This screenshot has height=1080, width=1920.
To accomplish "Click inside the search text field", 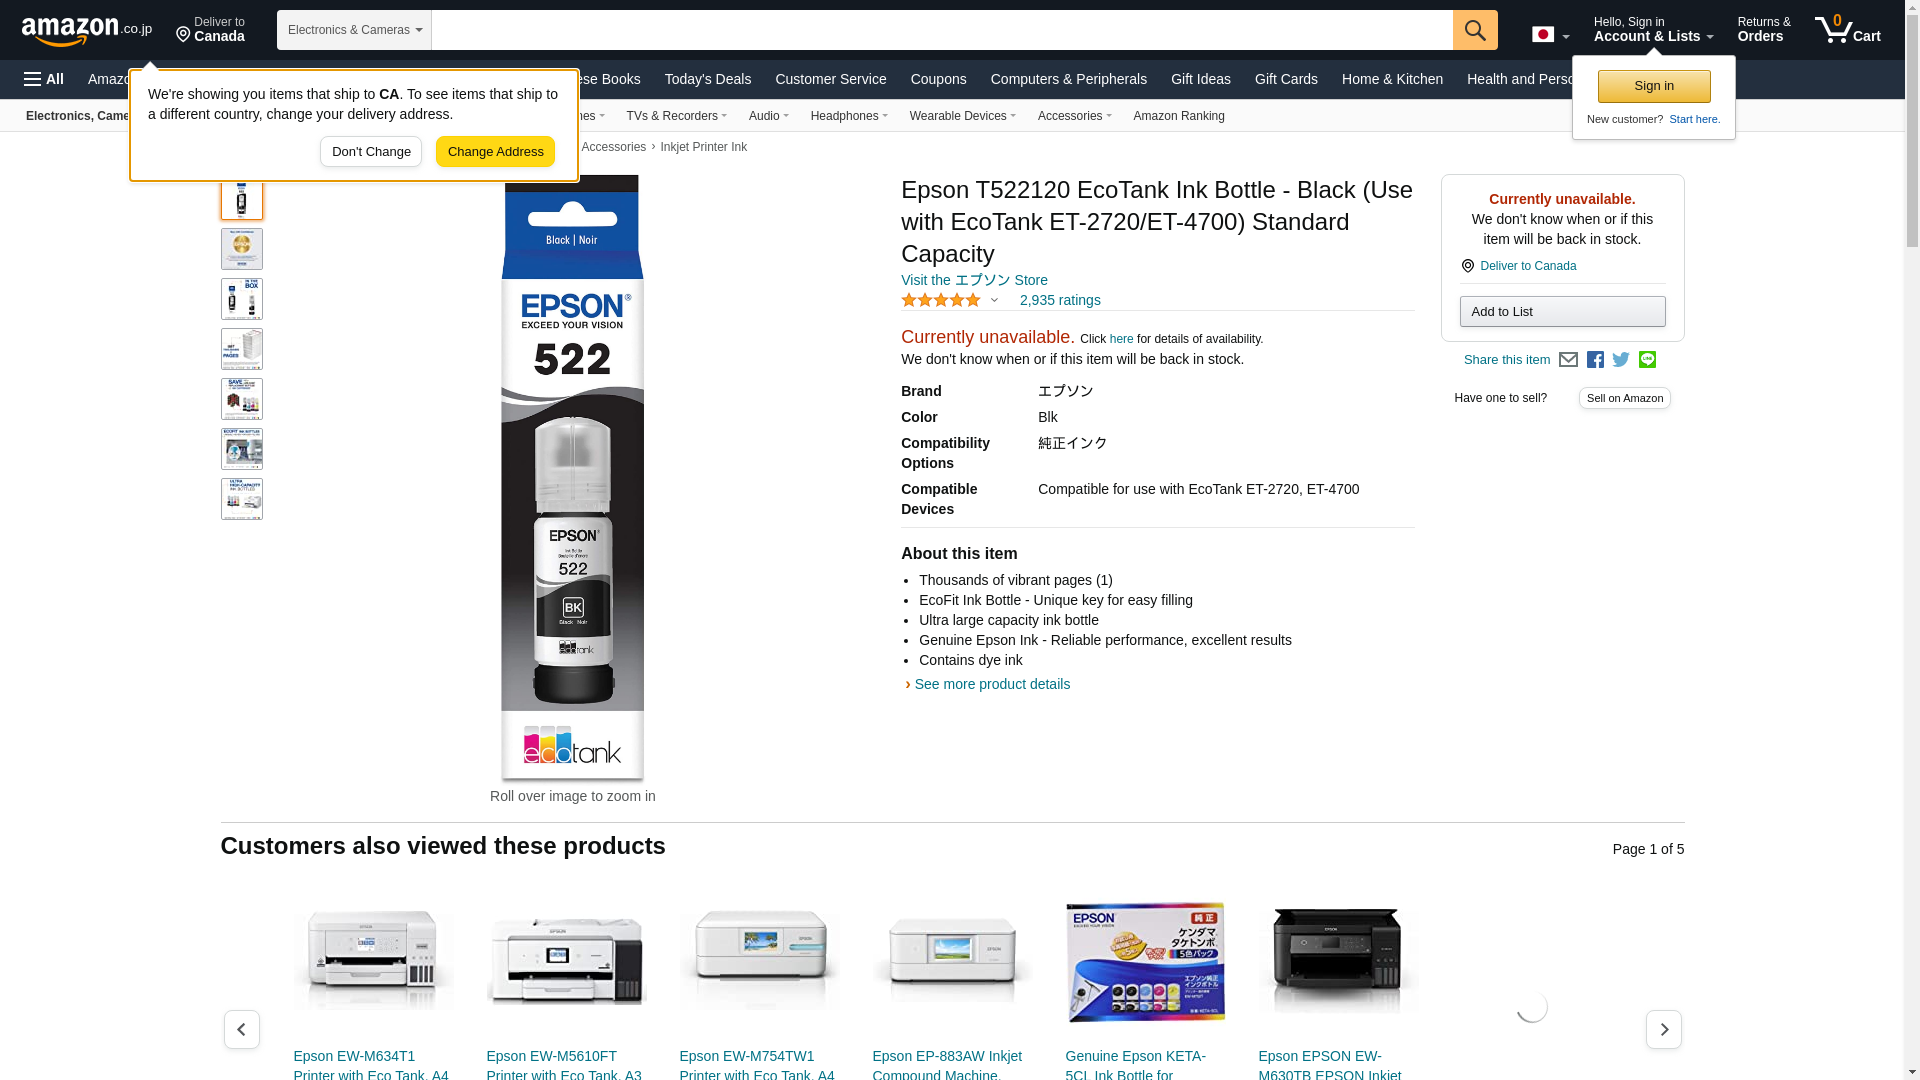I will click(x=942, y=30).
